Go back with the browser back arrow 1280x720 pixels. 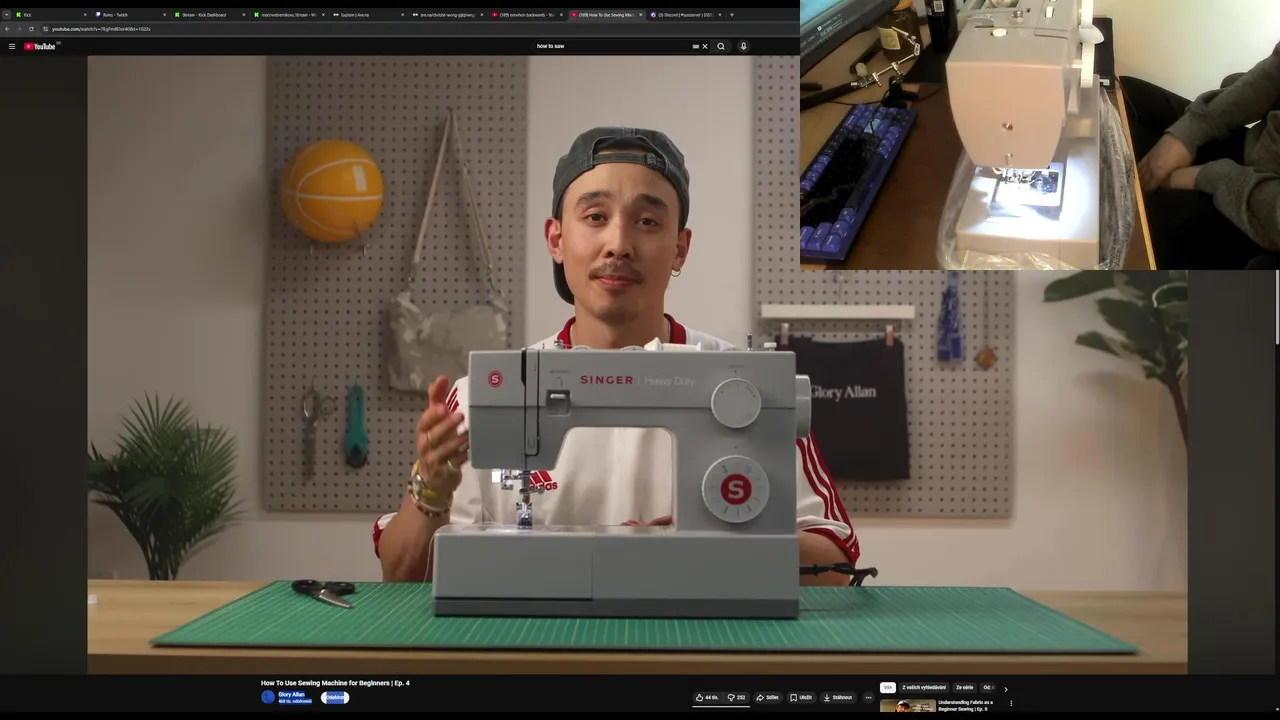click(x=6, y=29)
